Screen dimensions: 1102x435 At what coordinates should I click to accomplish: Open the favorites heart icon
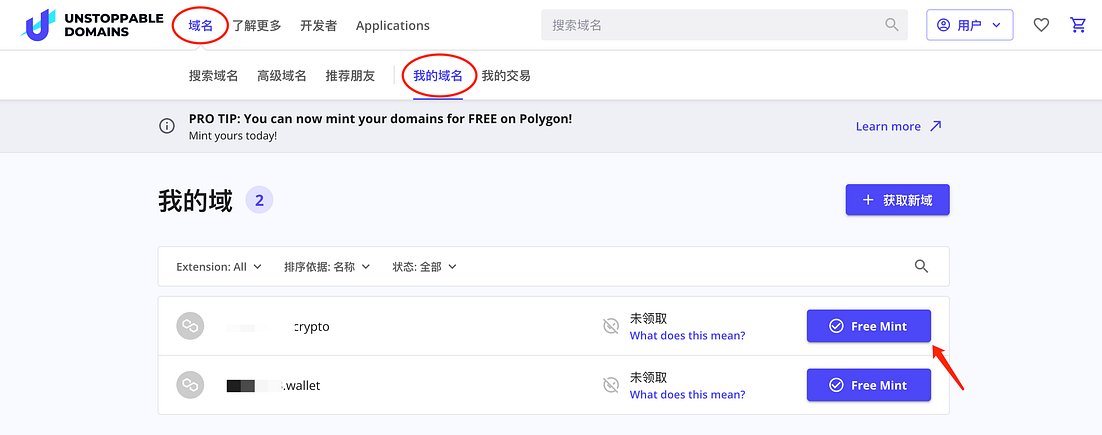pyautogui.click(x=1041, y=25)
